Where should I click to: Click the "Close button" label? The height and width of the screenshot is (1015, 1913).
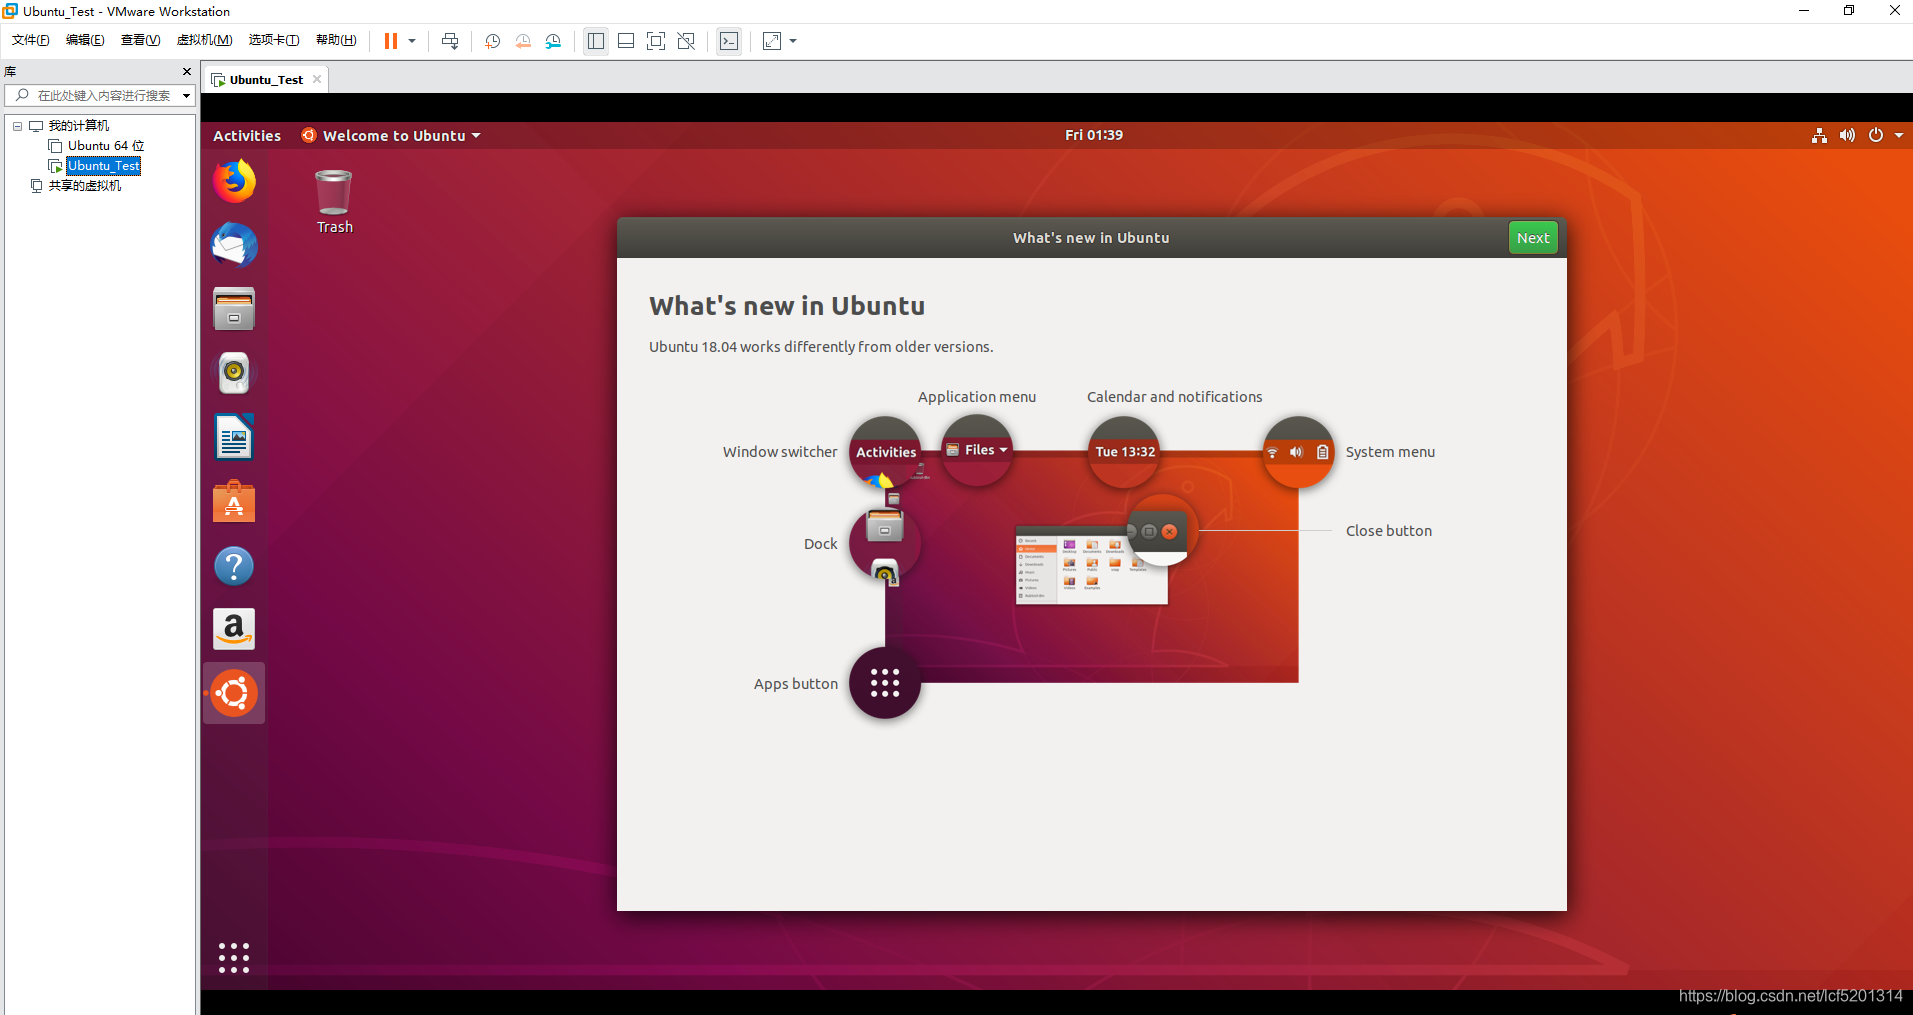tap(1389, 531)
